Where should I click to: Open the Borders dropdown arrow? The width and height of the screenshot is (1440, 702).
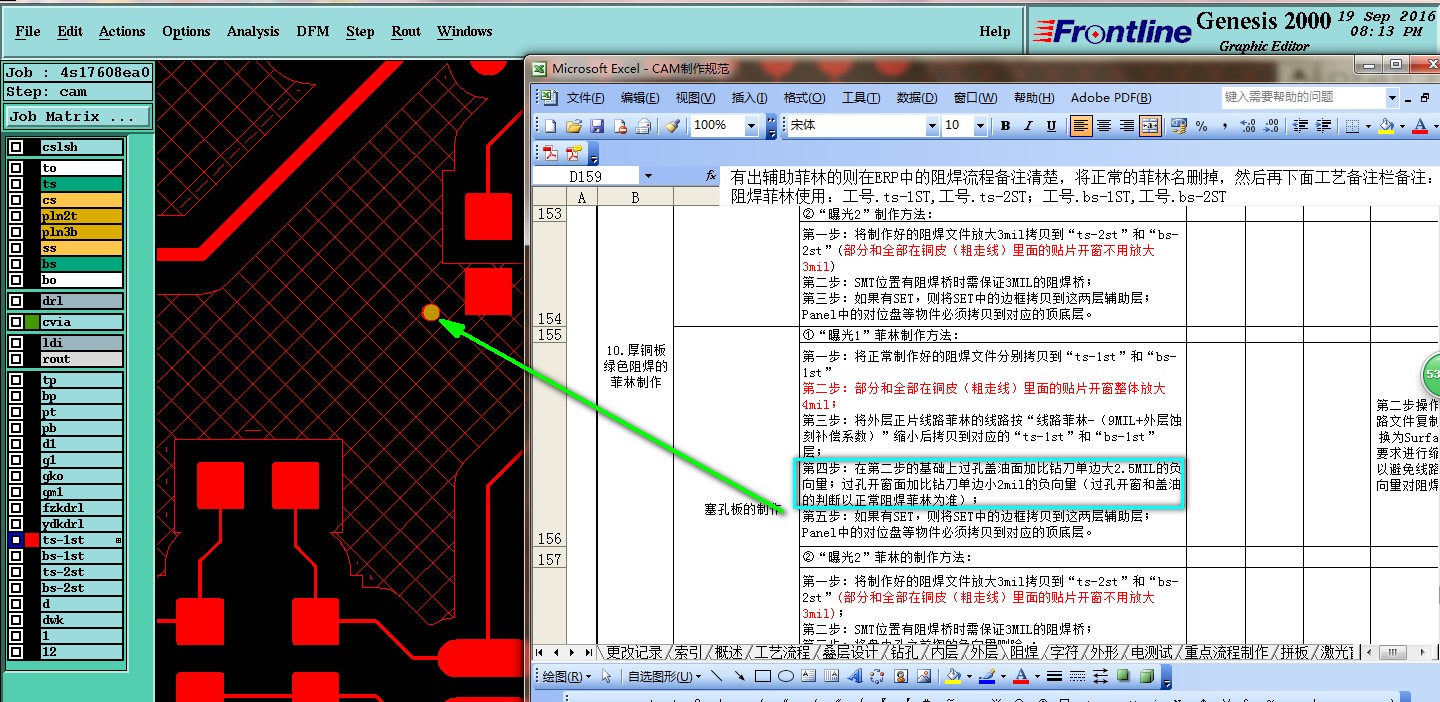1369,126
